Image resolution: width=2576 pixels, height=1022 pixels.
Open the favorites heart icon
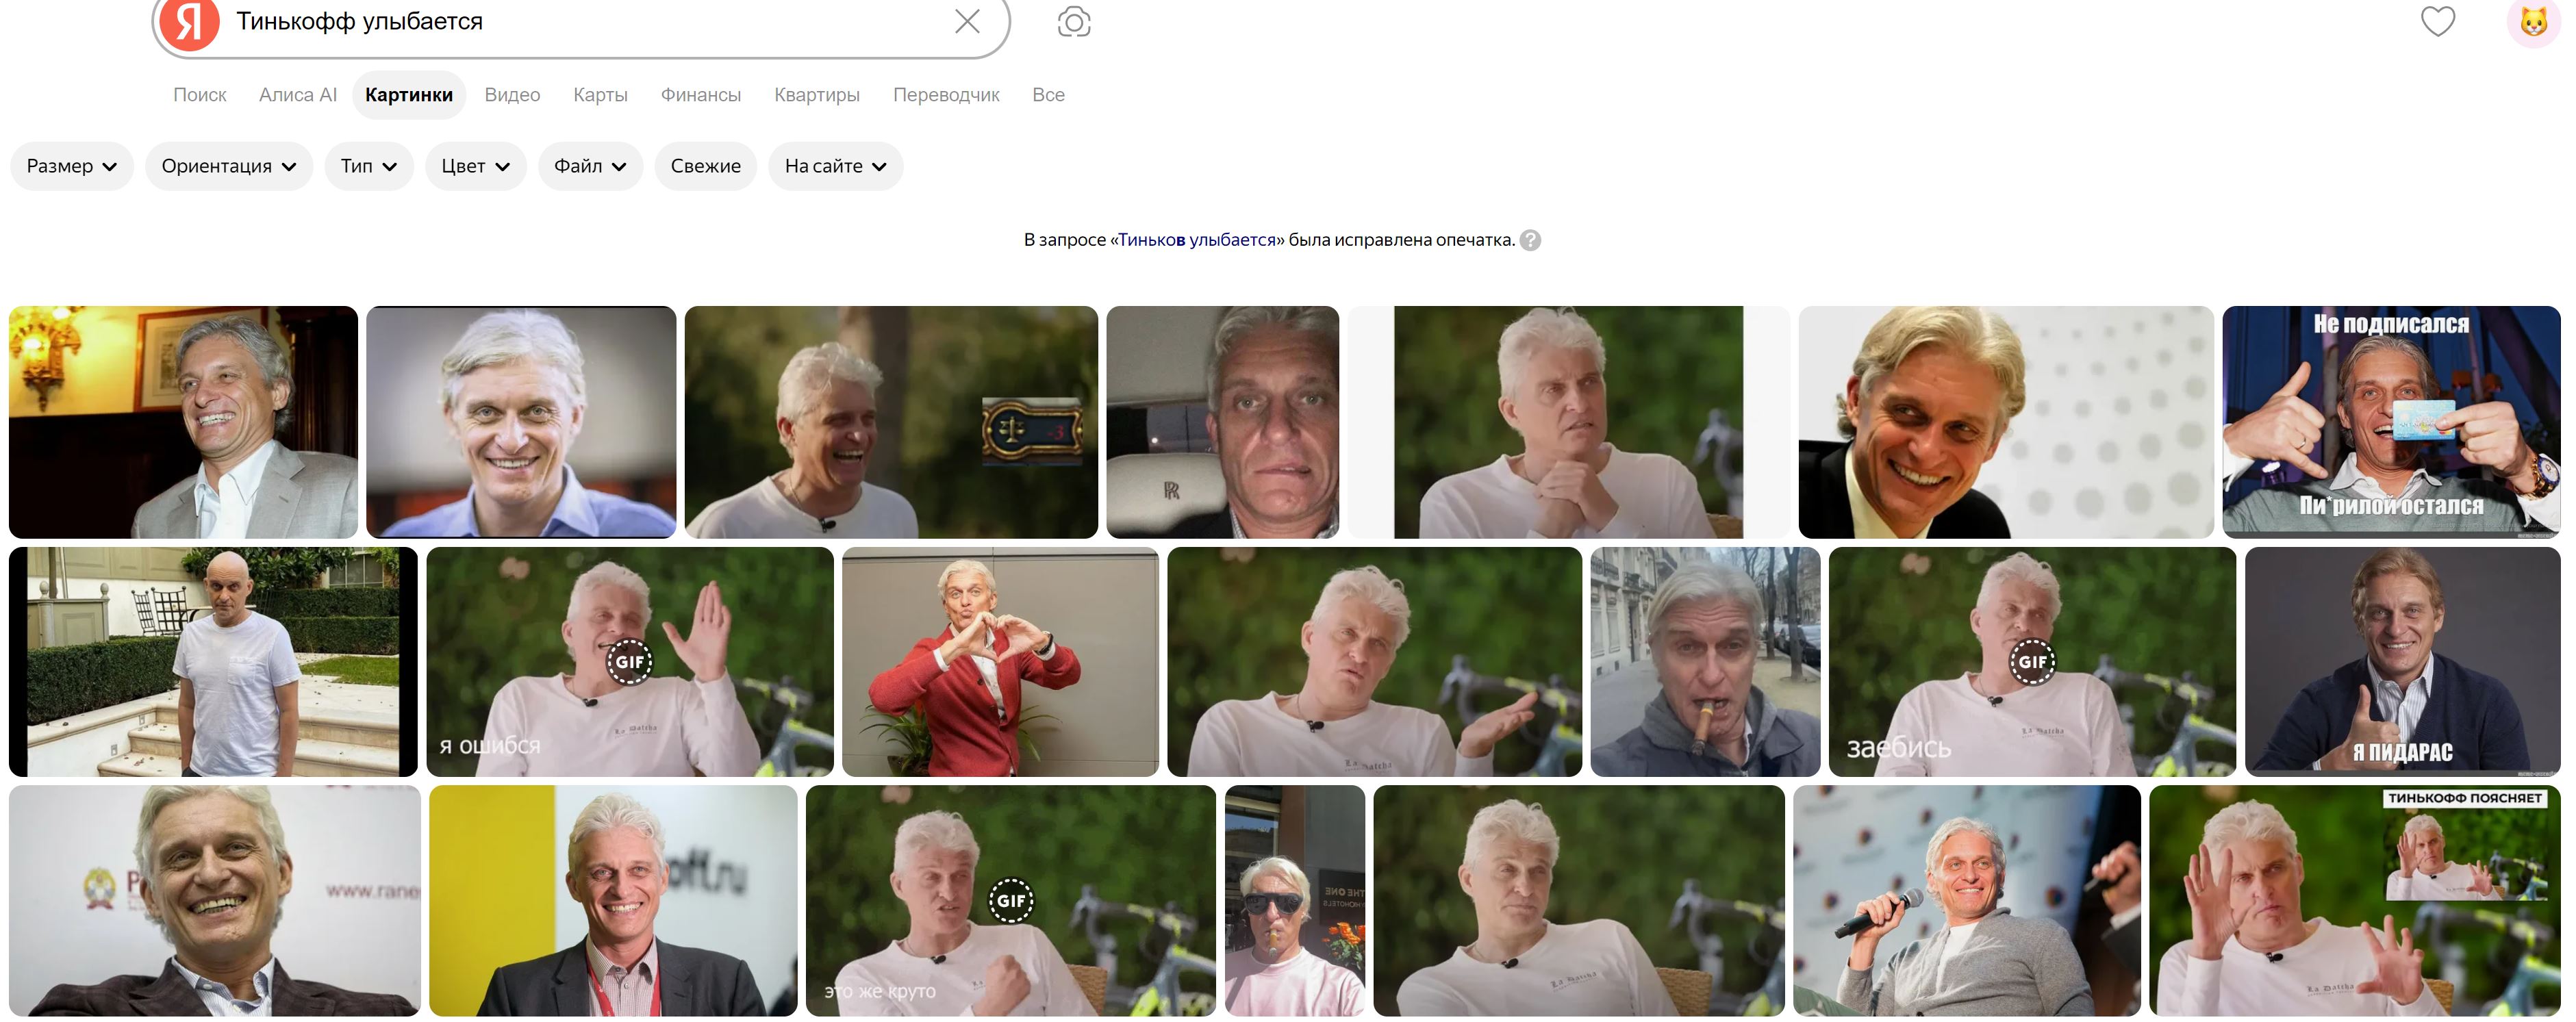pos(2437,21)
